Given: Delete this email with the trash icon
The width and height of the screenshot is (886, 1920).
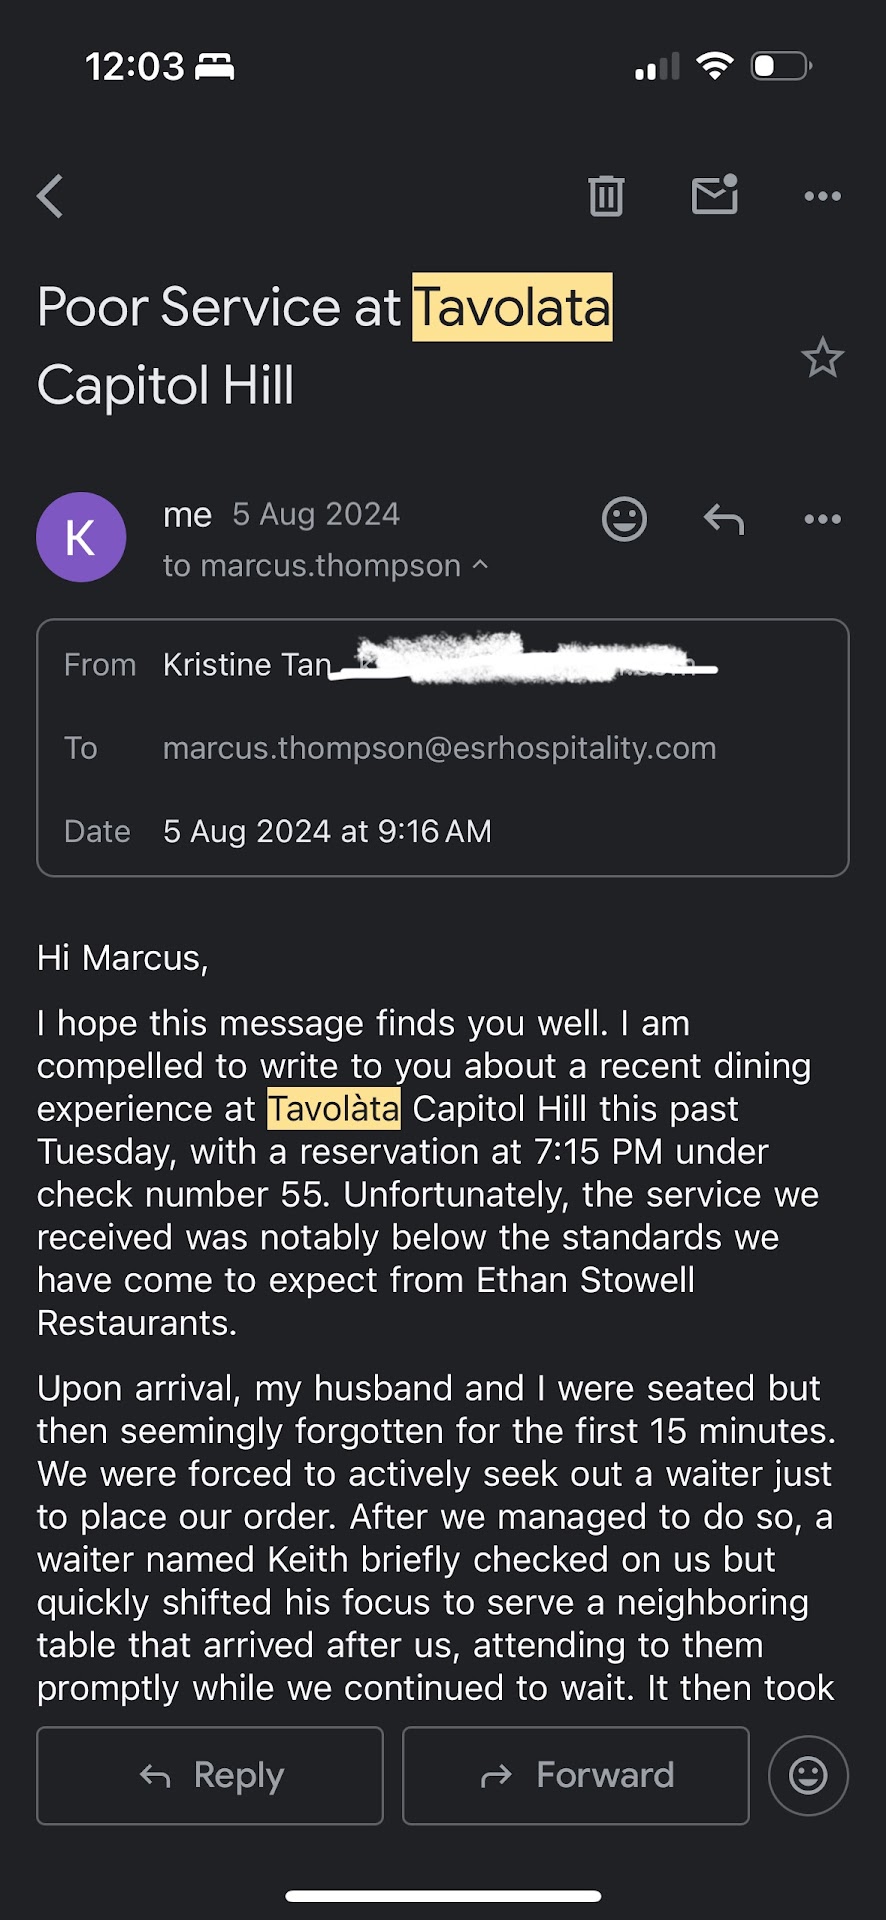Looking at the screenshot, I should pos(606,196).
